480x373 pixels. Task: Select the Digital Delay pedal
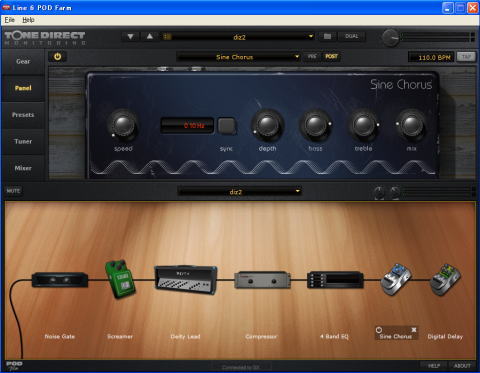pos(445,279)
